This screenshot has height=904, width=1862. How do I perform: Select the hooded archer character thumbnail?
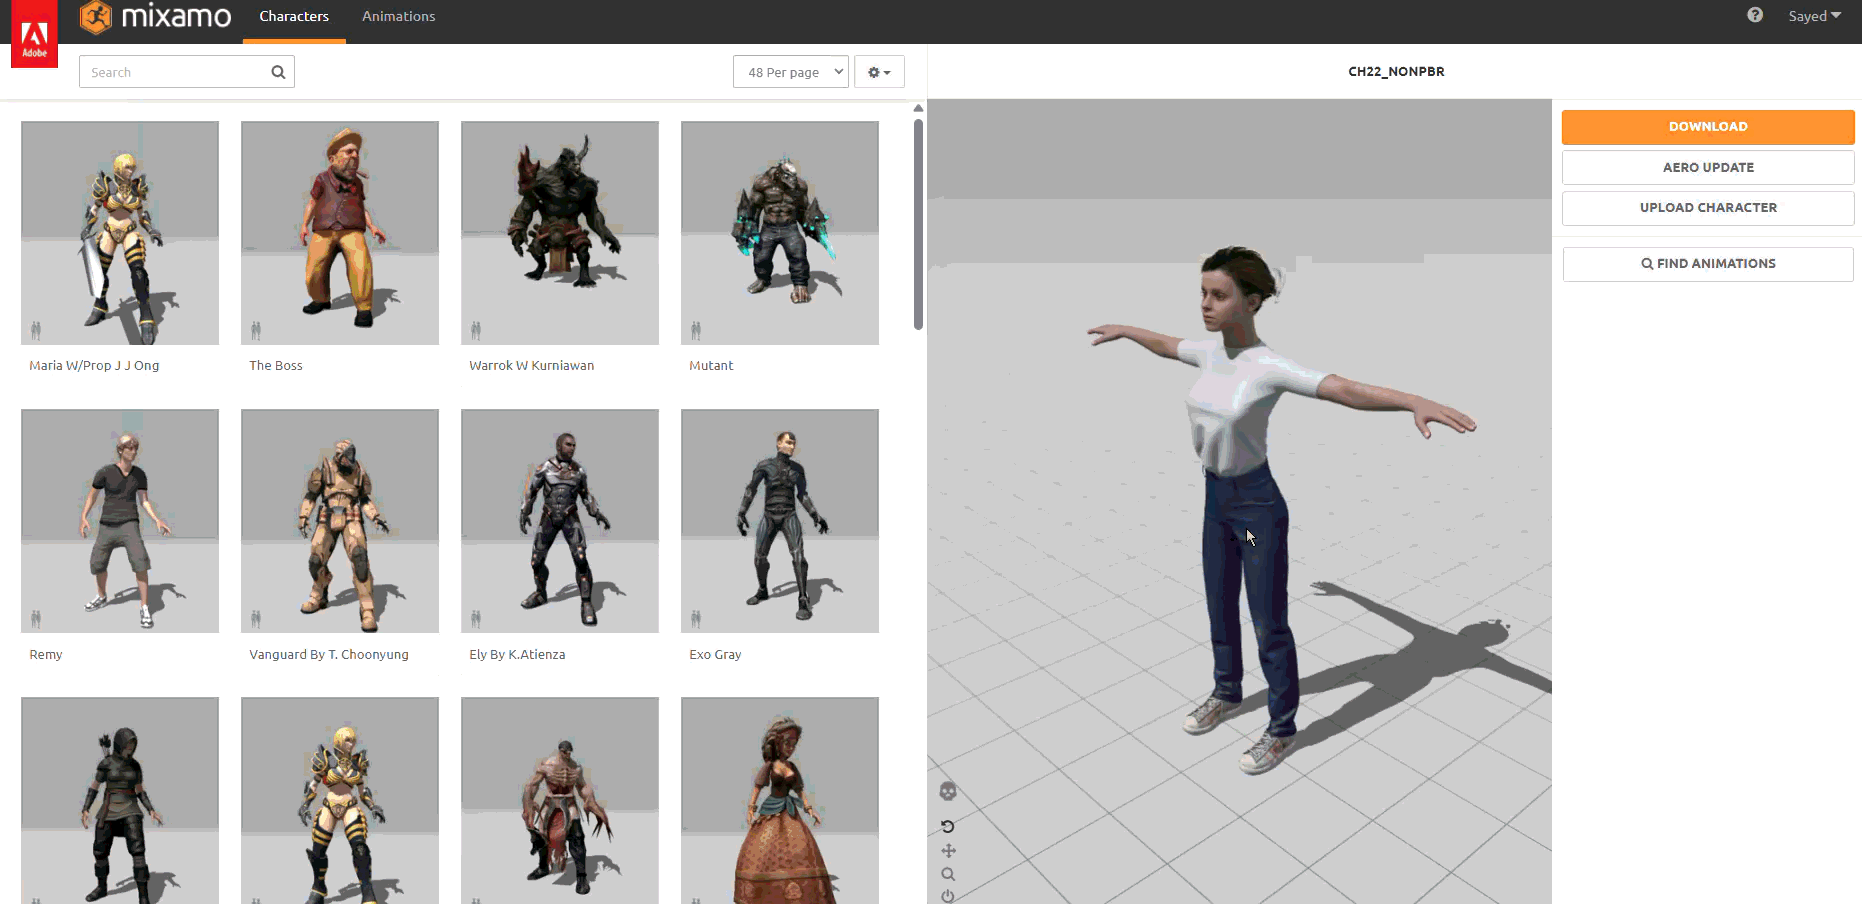[x=120, y=800]
